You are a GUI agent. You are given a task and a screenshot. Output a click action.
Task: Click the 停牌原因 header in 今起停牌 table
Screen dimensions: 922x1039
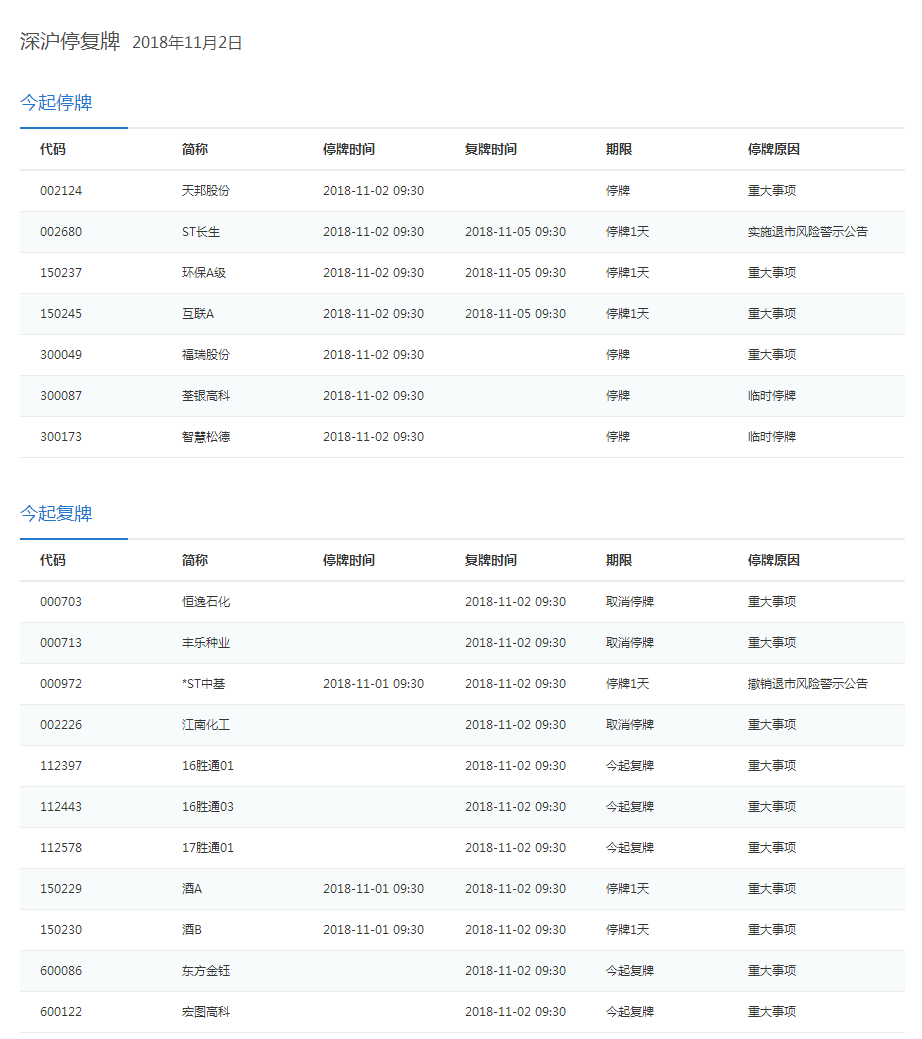click(773, 150)
